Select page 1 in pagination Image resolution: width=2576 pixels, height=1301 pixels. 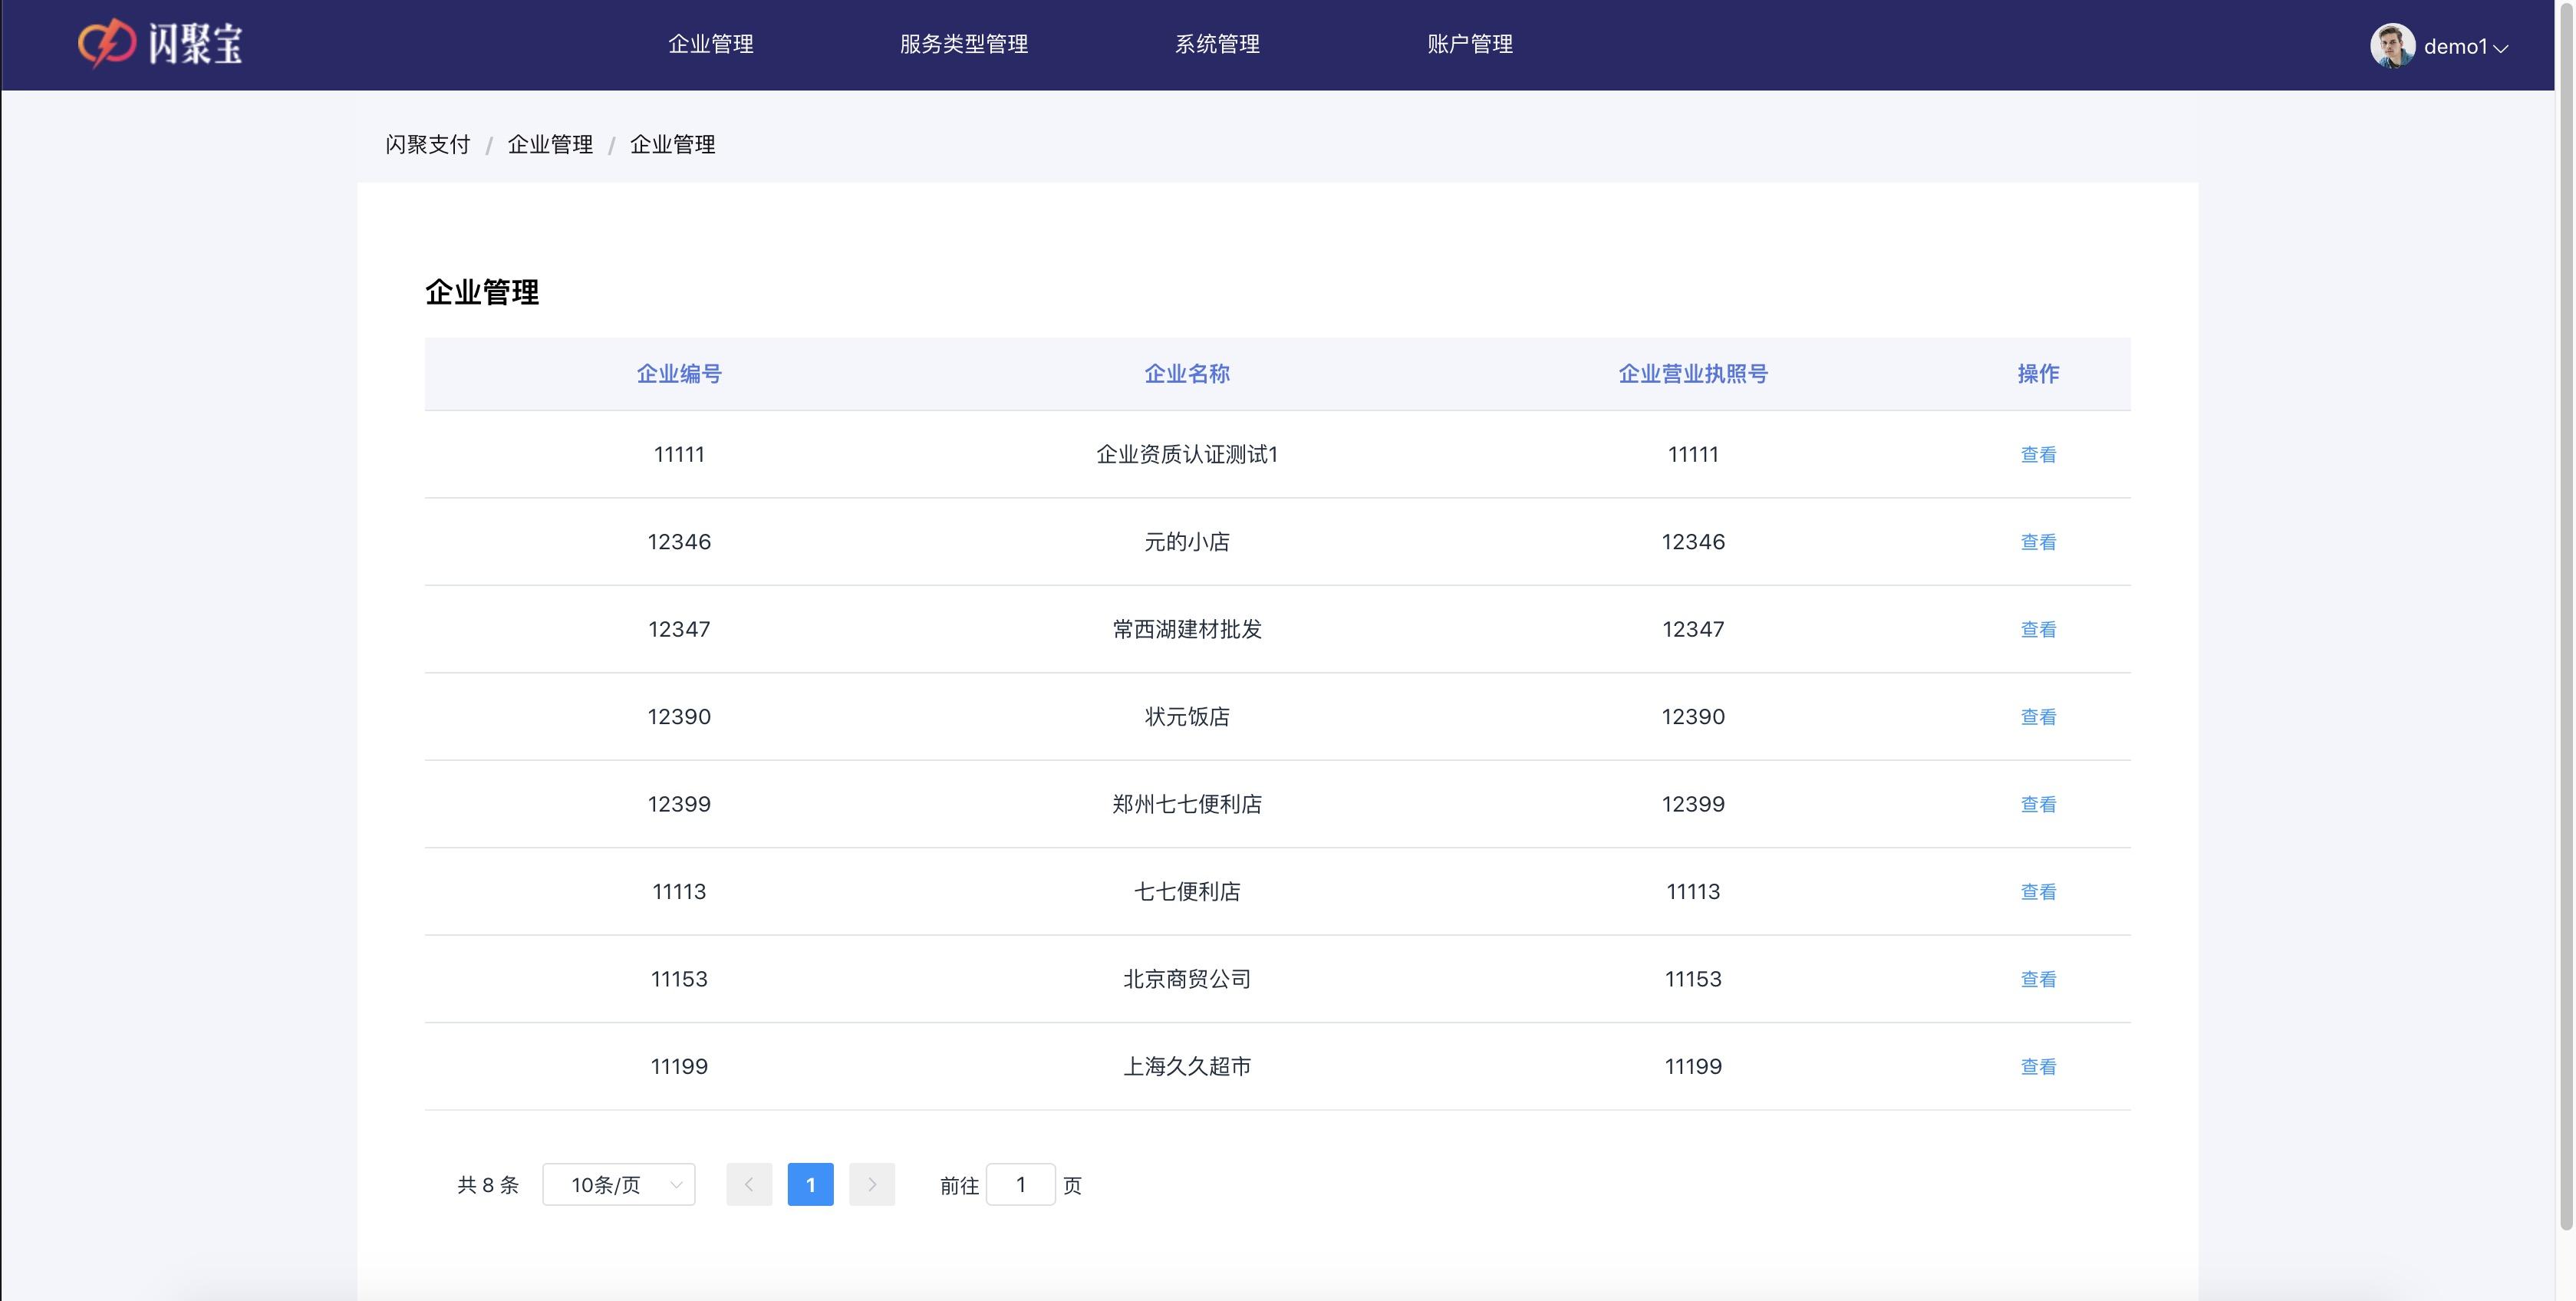[x=811, y=1184]
